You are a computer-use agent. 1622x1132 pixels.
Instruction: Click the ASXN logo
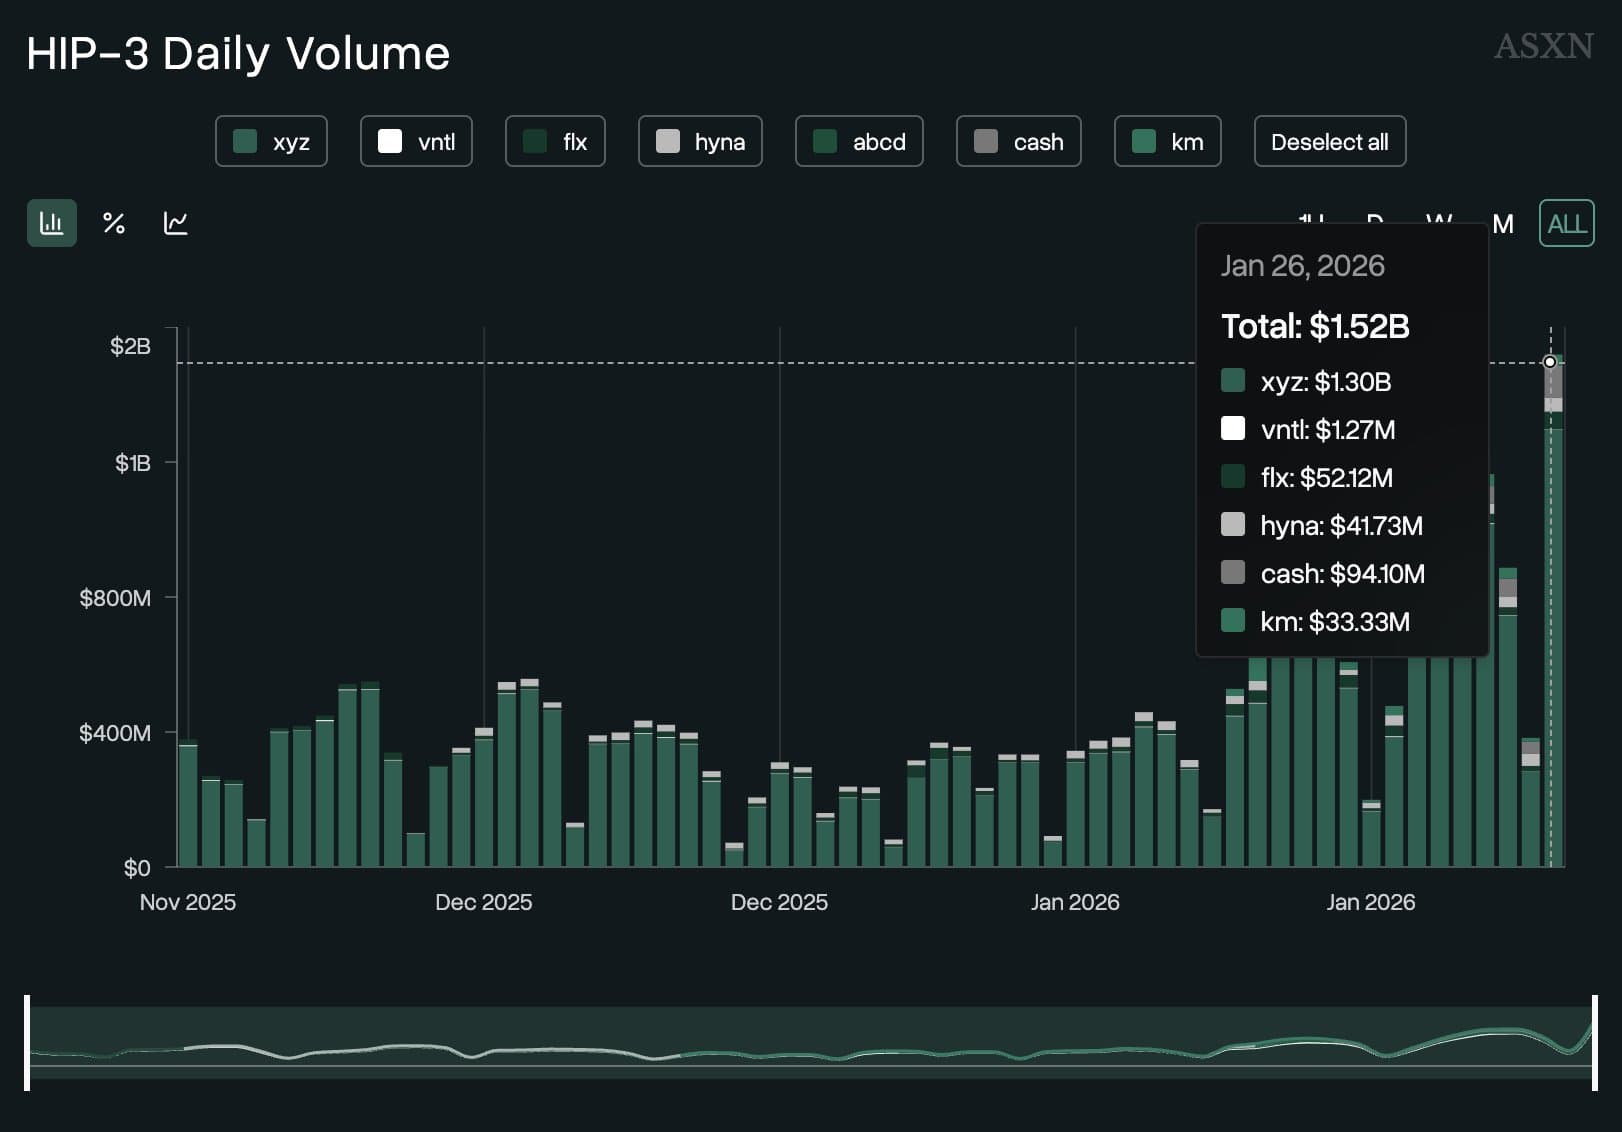tap(1543, 46)
